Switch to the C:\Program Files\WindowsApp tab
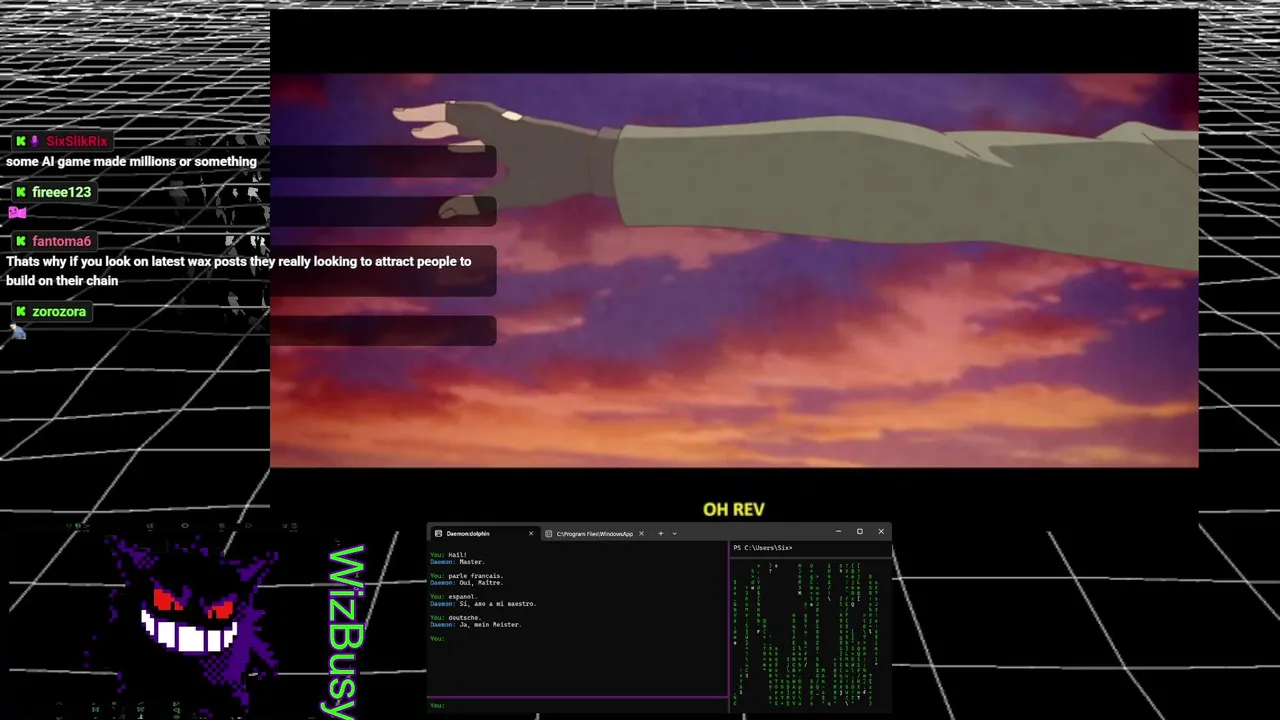Screen dimensions: 1280x720 tap(594, 533)
